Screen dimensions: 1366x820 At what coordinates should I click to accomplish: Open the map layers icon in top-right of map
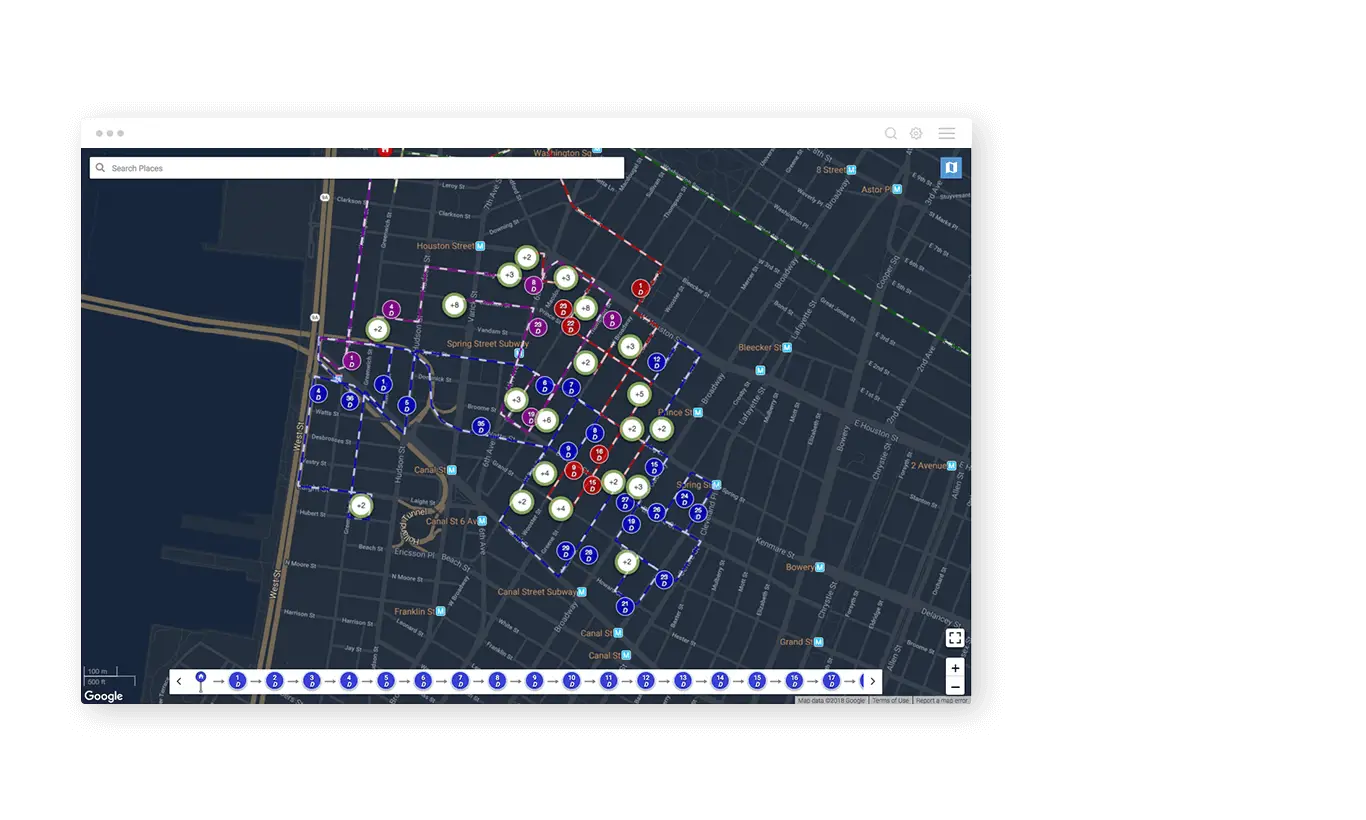[x=951, y=167]
